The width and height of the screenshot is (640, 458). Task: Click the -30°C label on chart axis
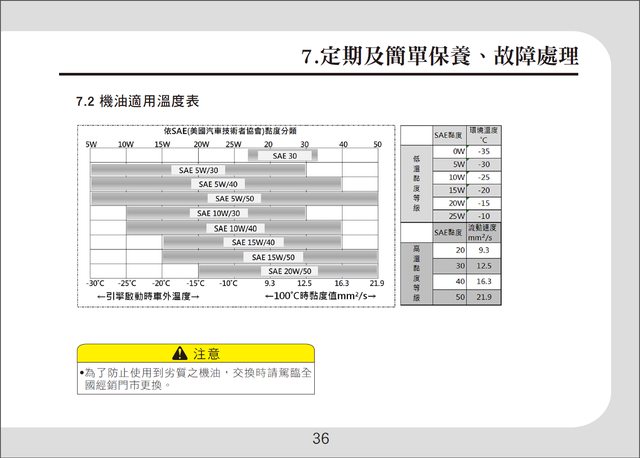[x=96, y=284]
